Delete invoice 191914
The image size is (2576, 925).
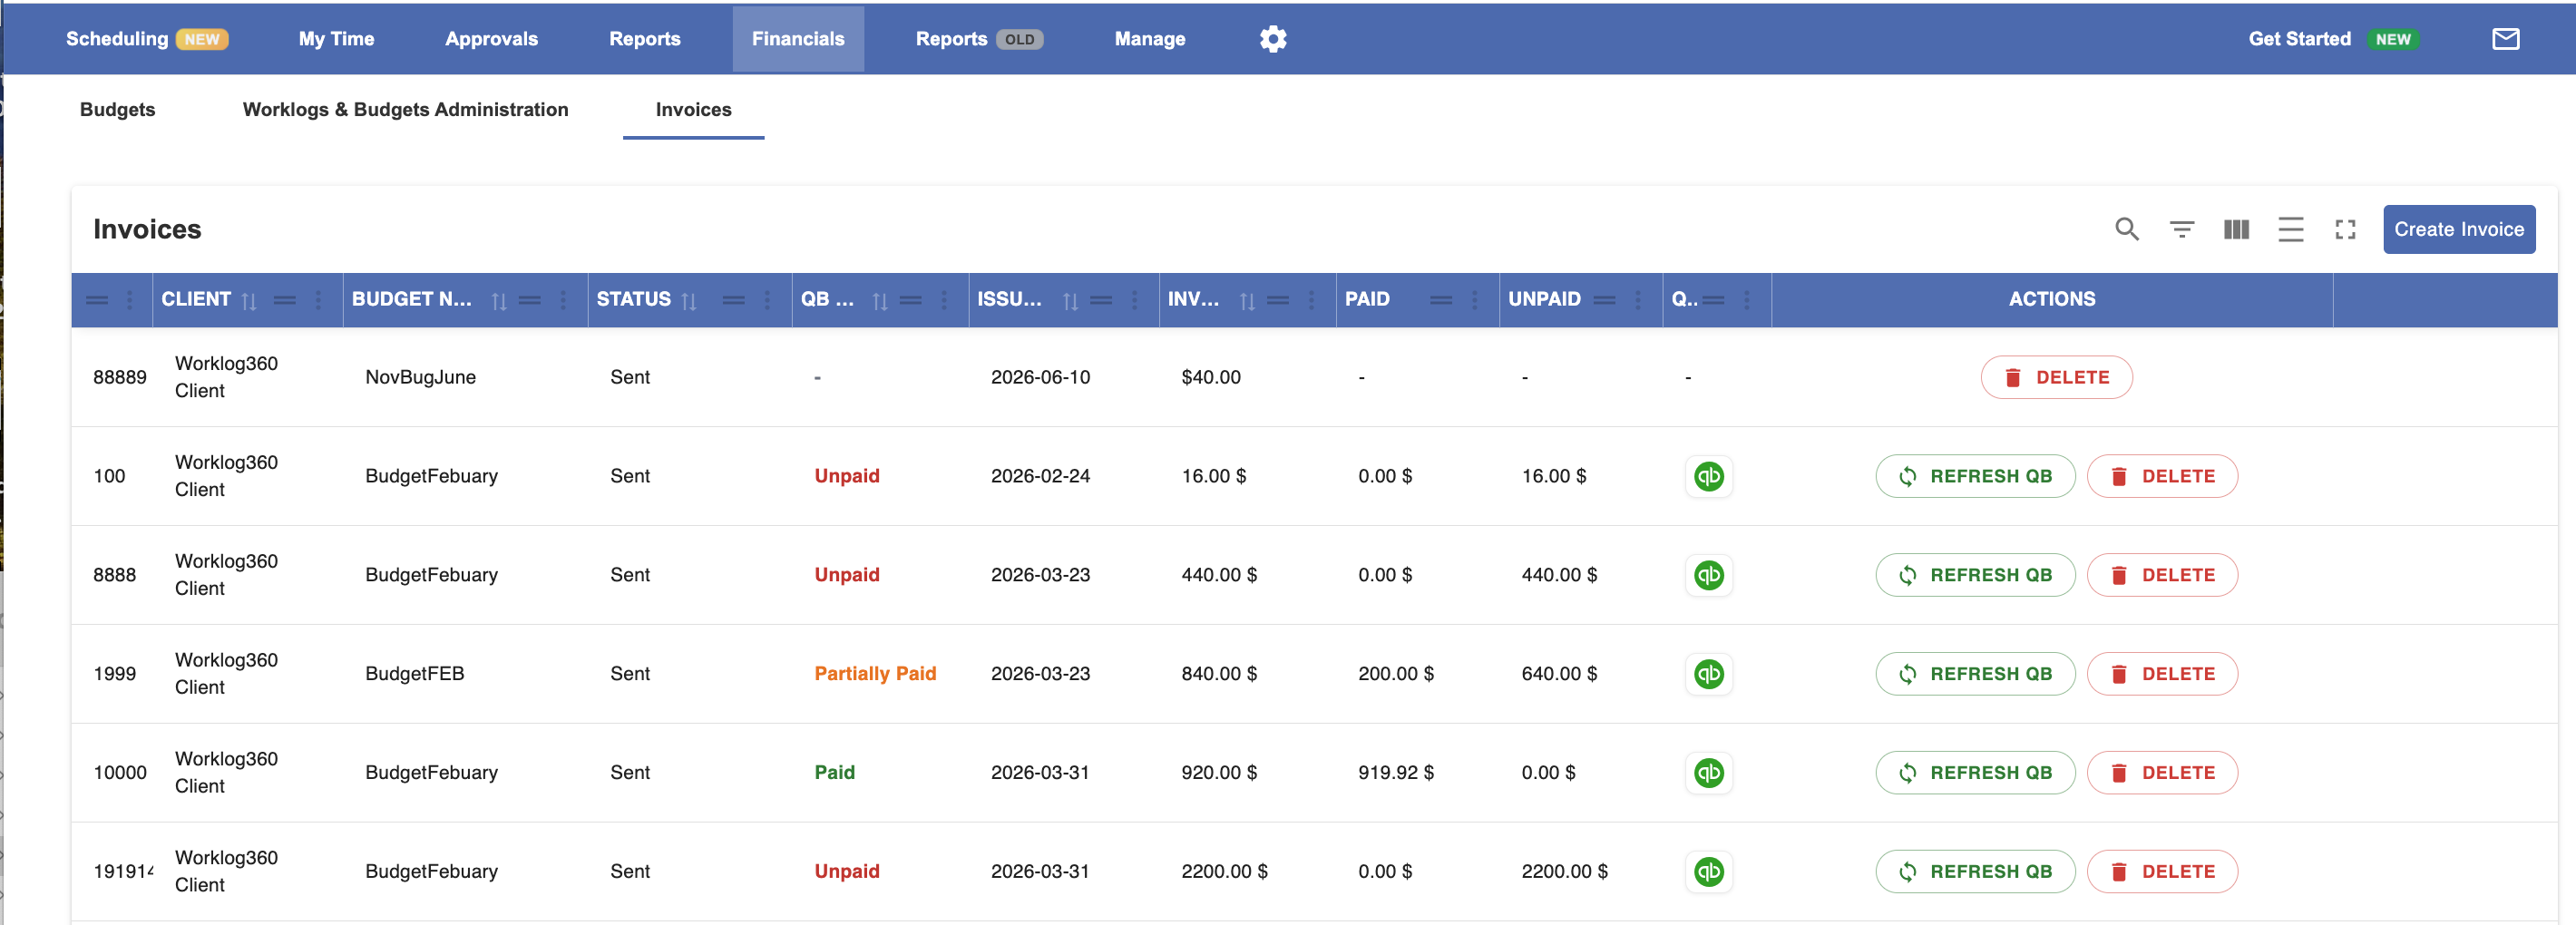[x=2162, y=872]
